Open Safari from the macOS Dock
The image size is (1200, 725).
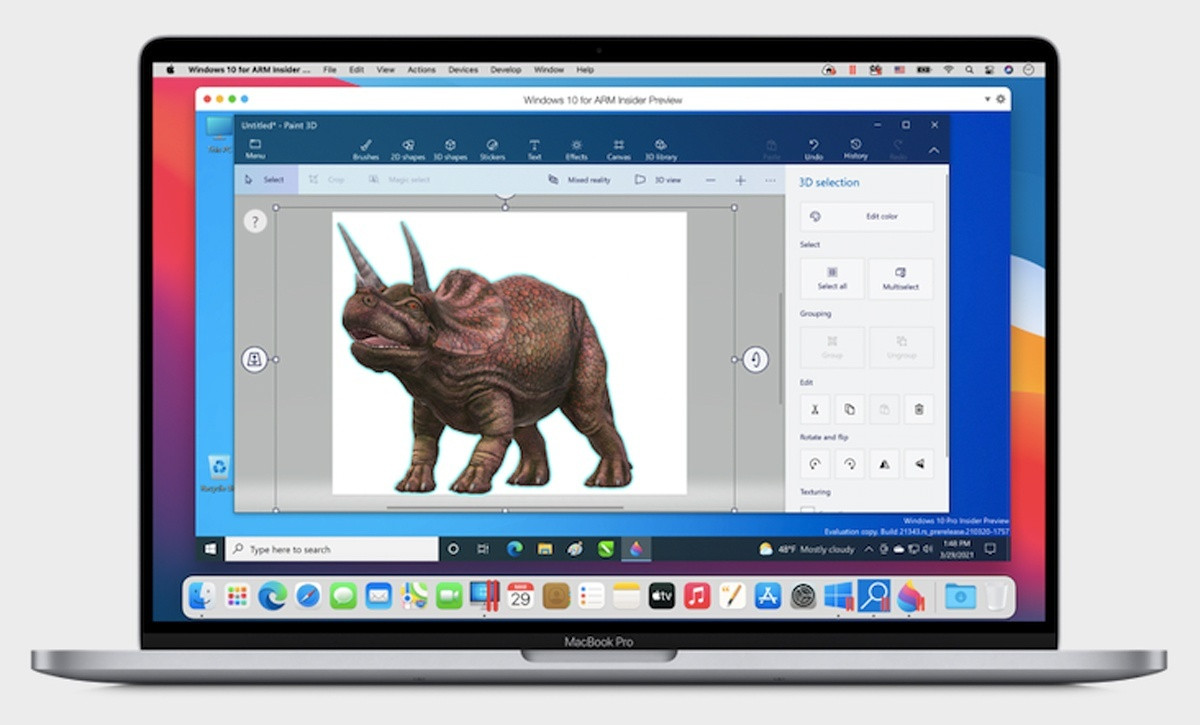coord(308,596)
